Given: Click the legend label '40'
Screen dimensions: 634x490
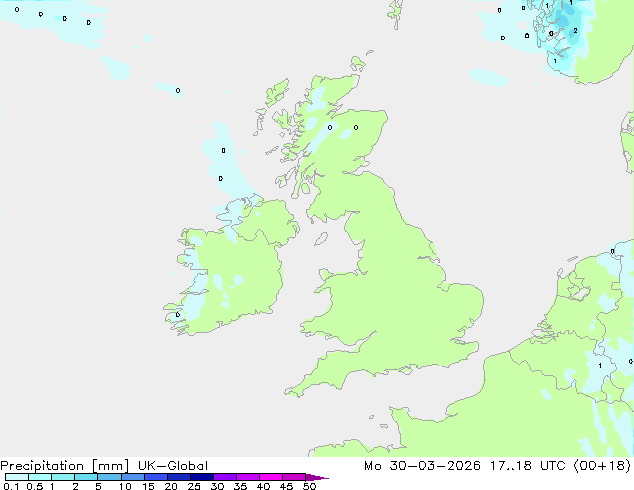Looking at the screenshot, I should tap(263, 486).
